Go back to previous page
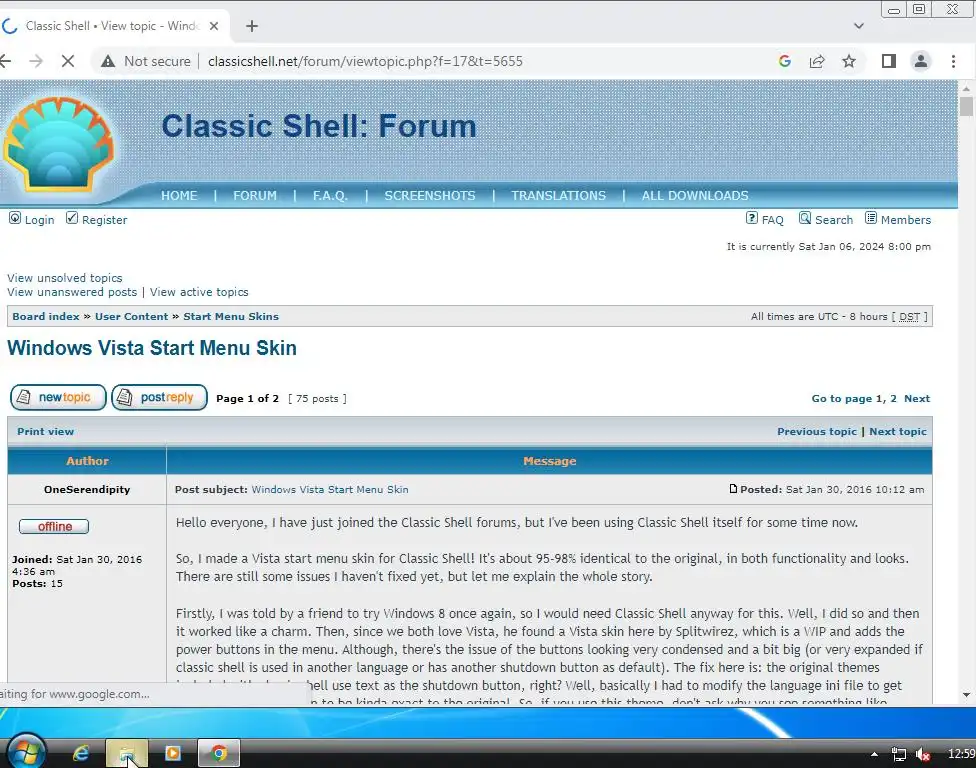Viewport: 976px width, 768px height. [x=6, y=61]
